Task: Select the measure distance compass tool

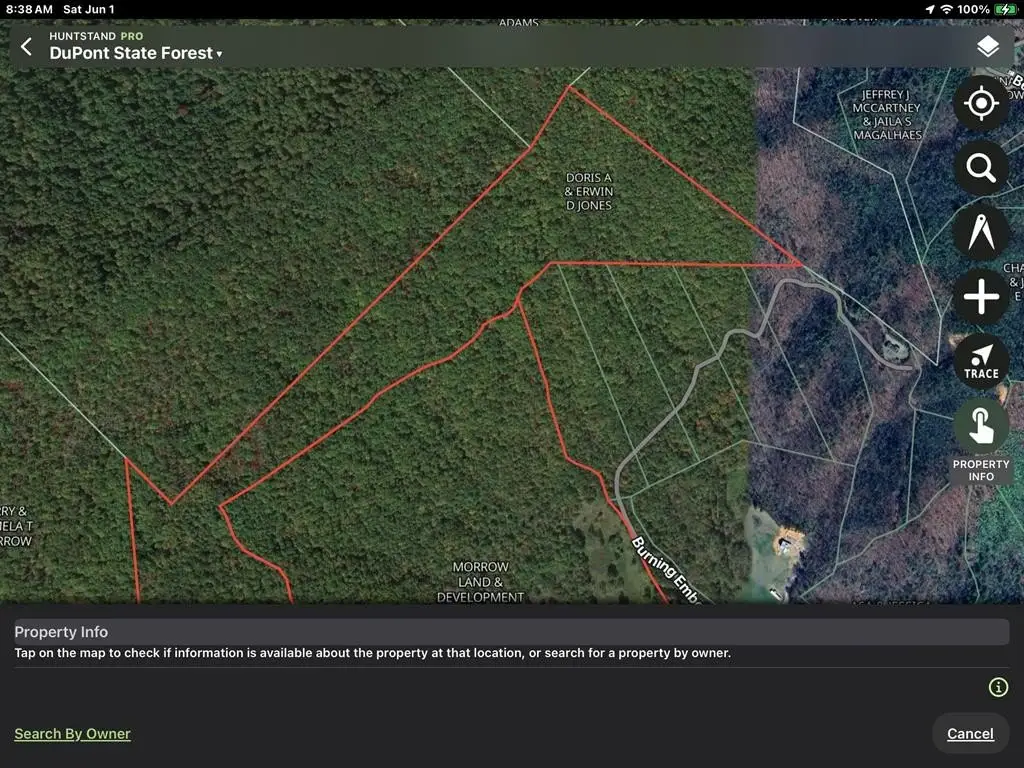Action: [980, 232]
